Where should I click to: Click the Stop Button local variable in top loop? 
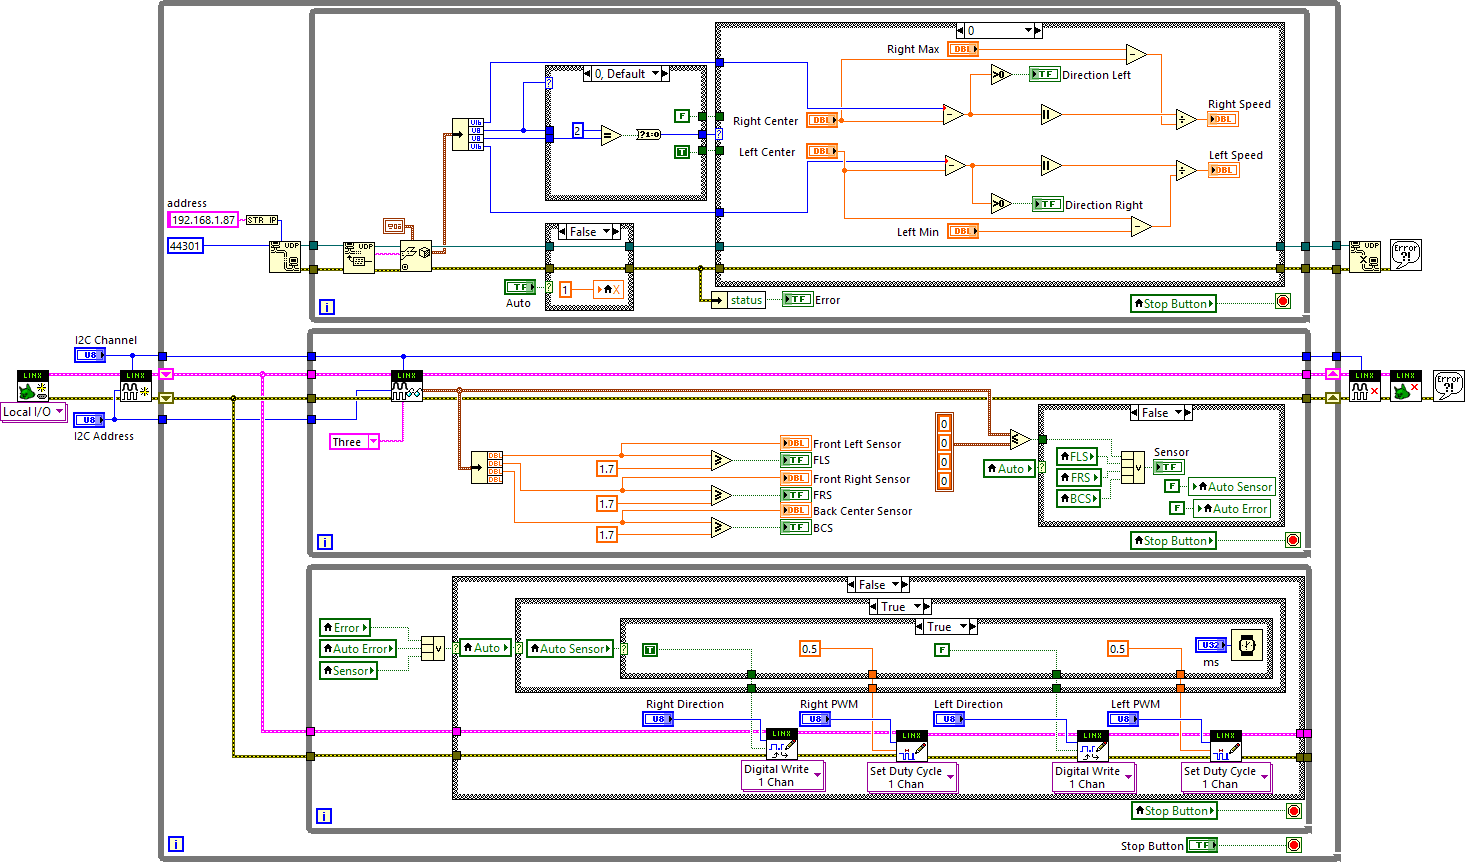(x=1173, y=303)
